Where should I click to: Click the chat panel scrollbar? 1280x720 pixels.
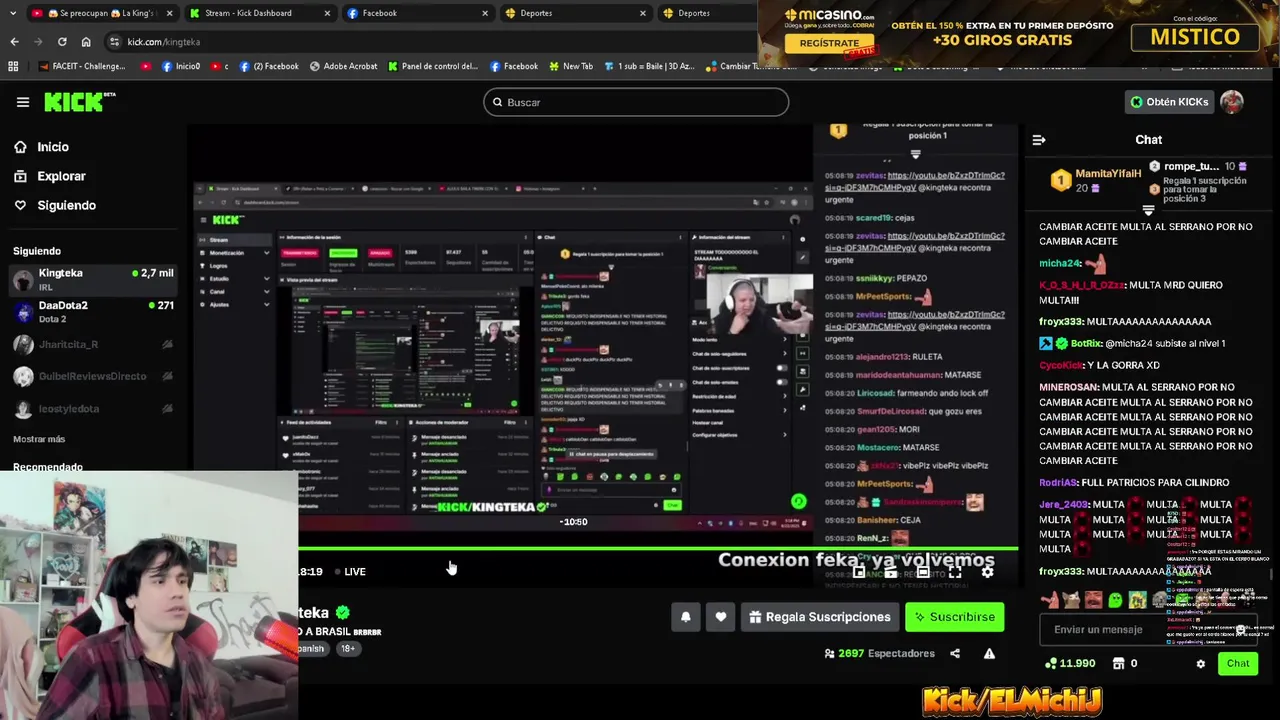(1272, 574)
